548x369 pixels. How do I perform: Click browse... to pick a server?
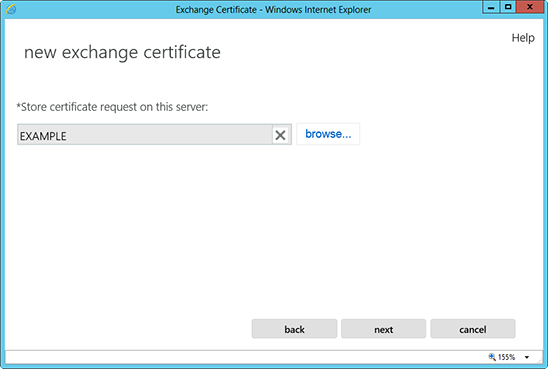point(328,134)
